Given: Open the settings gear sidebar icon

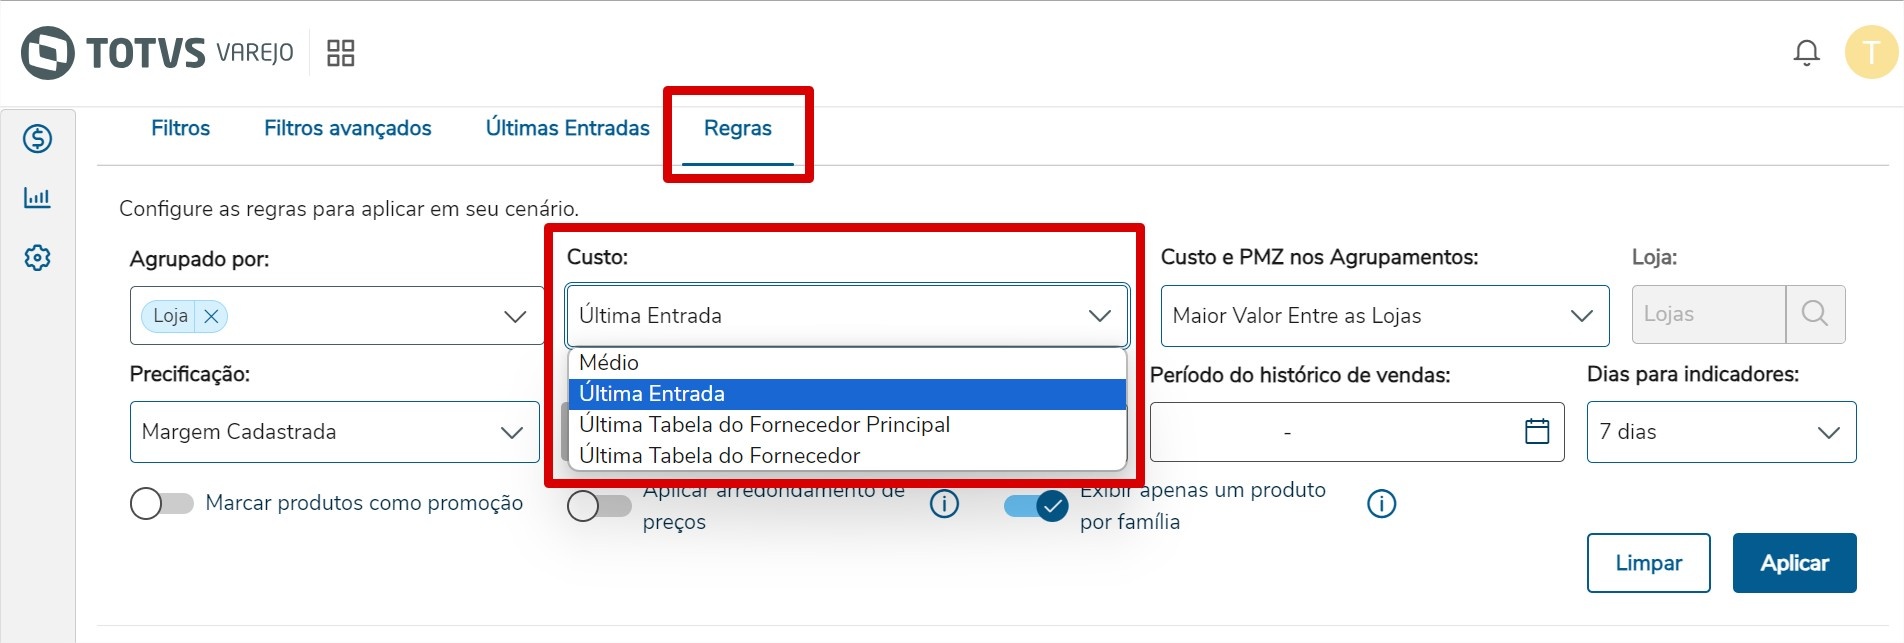Looking at the screenshot, I should [x=38, y=258].
